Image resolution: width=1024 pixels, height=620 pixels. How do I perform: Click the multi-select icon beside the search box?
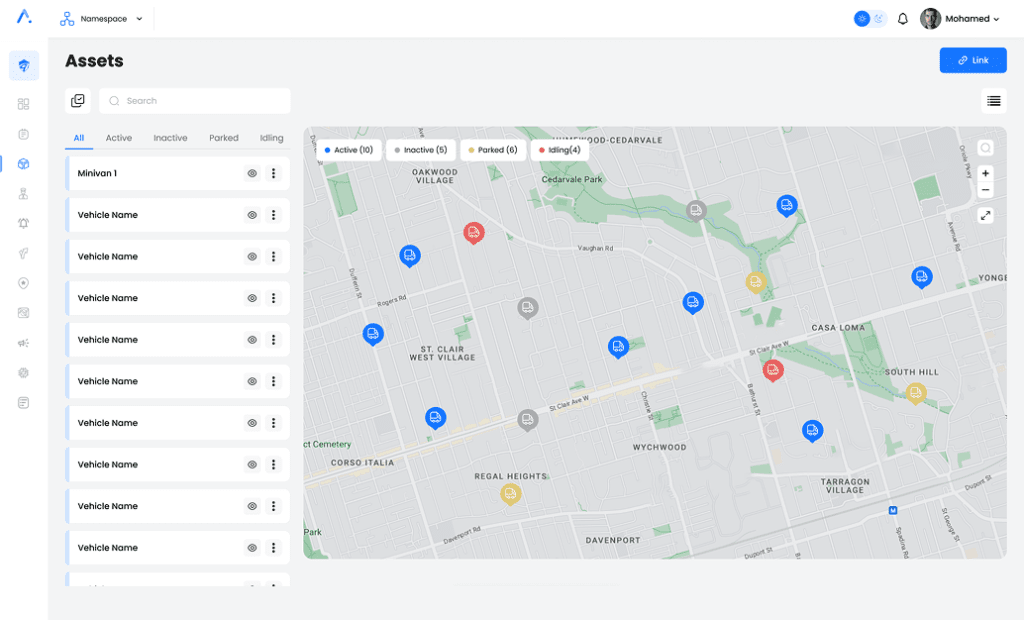pos(78,101)
